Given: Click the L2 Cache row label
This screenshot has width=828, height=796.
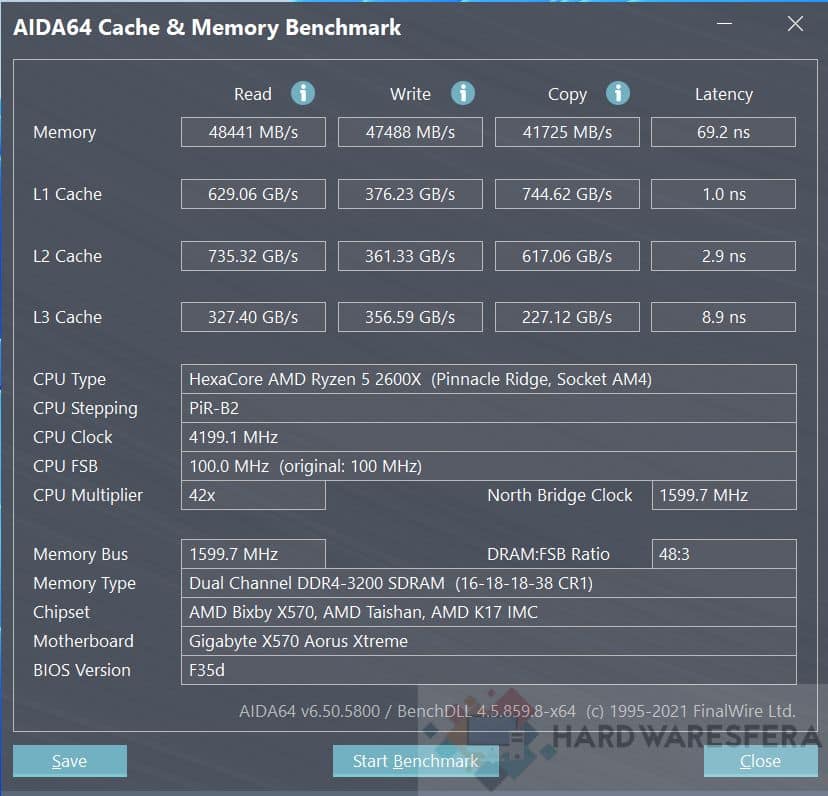Looking at the screenshot, I should [x=67, y=256].
